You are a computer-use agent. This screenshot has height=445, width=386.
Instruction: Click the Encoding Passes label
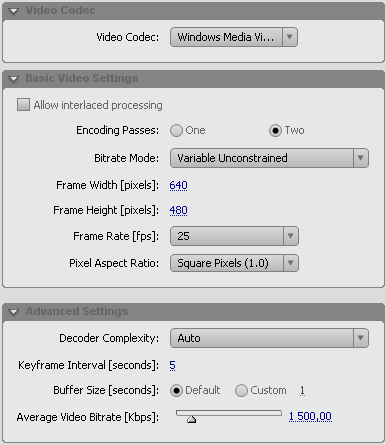tap(118, 130)
